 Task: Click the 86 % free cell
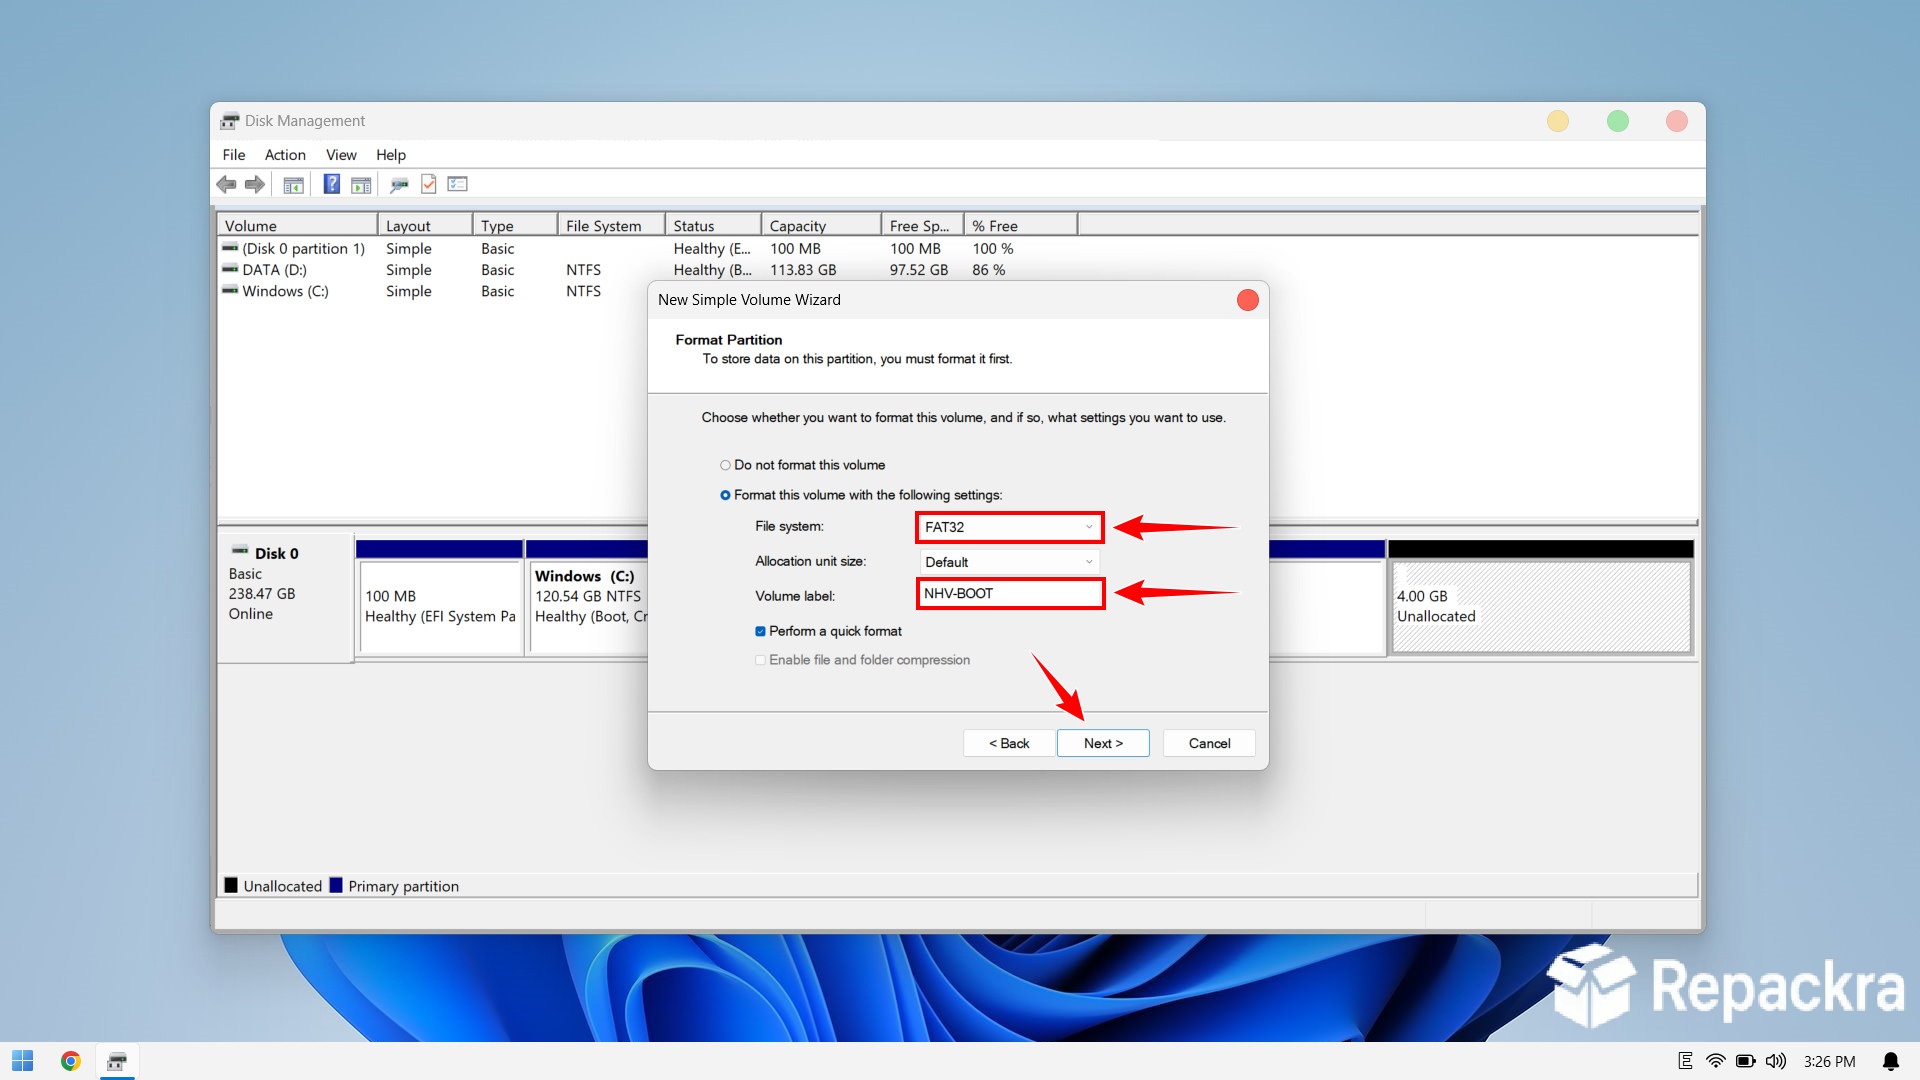point(989,270)
